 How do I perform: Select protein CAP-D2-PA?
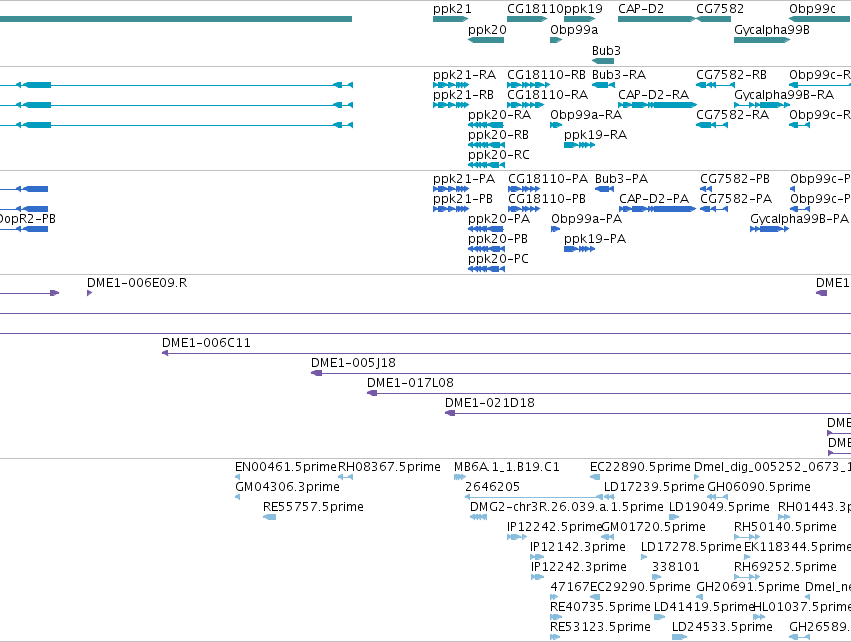tap(658, 209)
